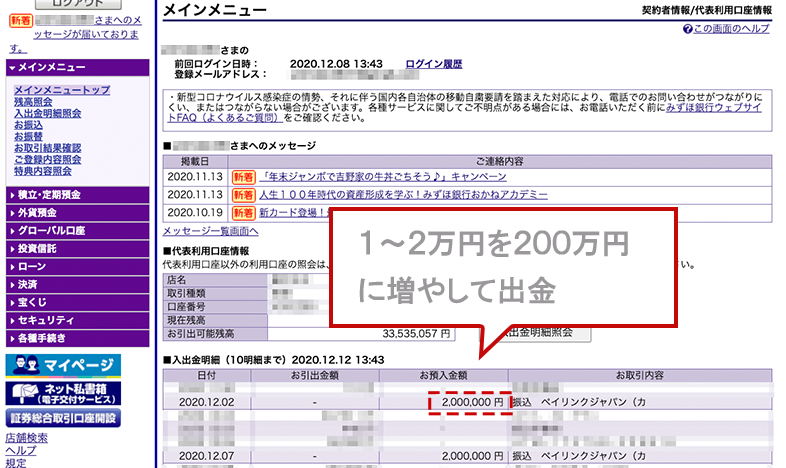
Task: Click the お引出金額 column header
Action: (x=315, y=375)
